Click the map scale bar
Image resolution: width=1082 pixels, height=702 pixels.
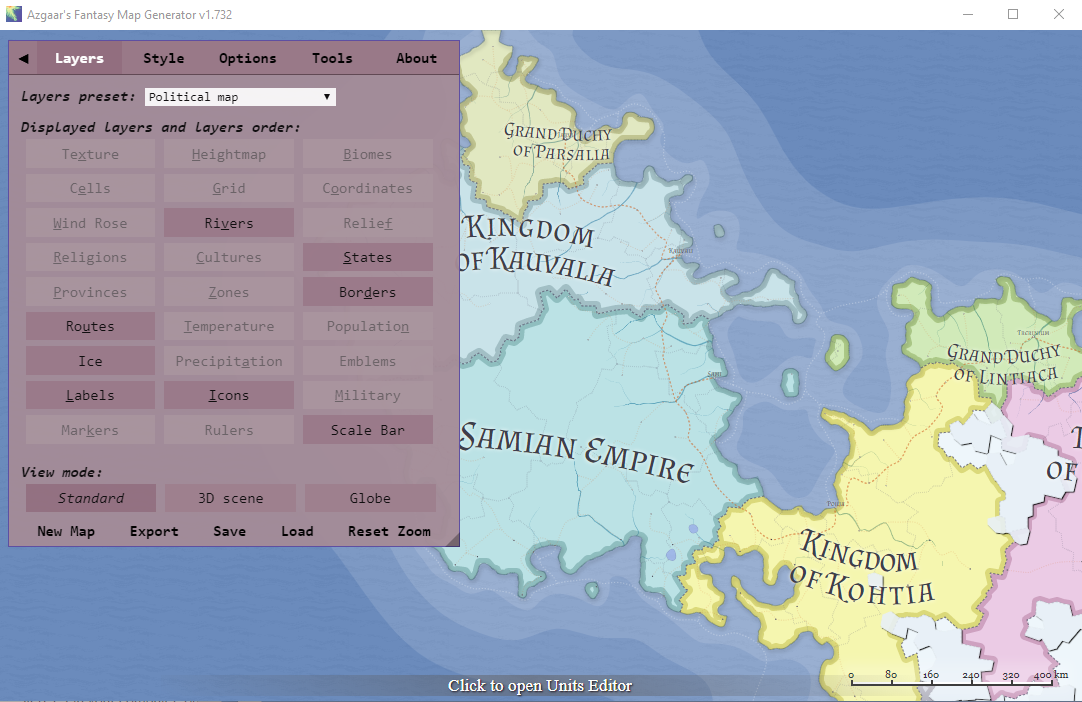[x=958, y=677]
